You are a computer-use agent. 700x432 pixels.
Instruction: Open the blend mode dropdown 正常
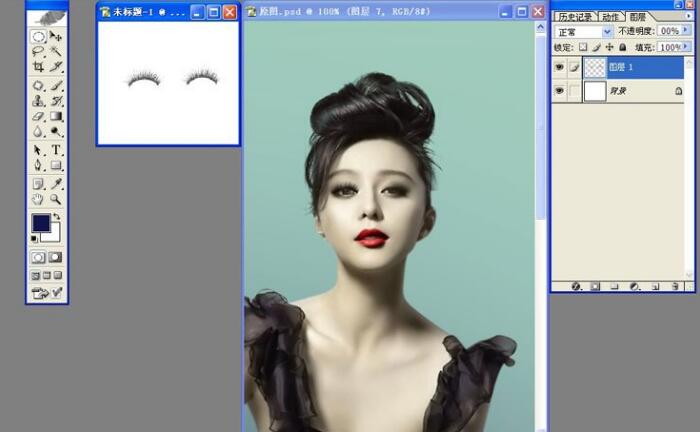(608, 32)
